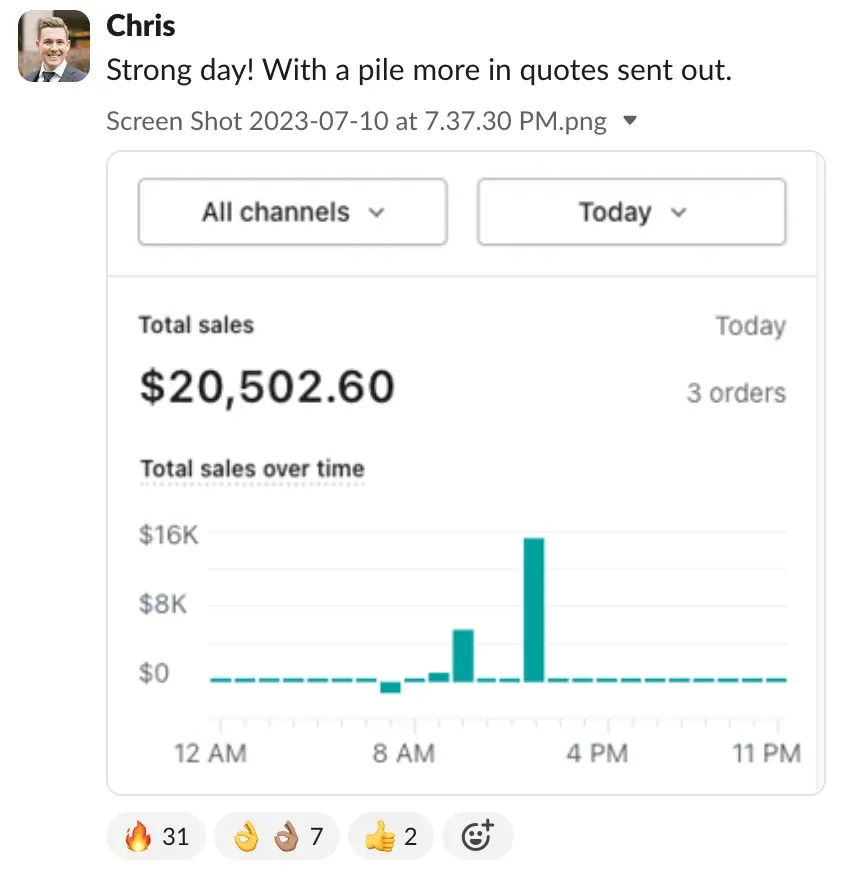Click the '$16K' axis label
This screenshot has width=850, height=880.
[168, 534]
